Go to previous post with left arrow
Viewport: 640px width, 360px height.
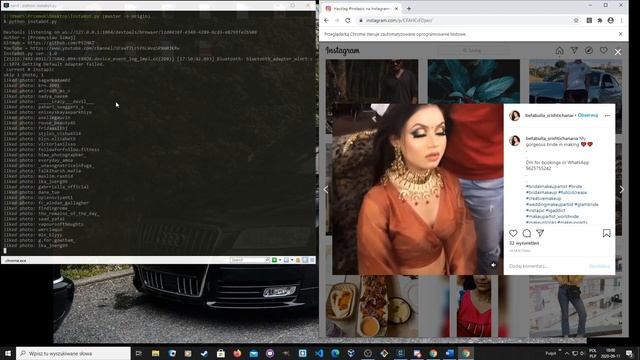coord(326,189)
